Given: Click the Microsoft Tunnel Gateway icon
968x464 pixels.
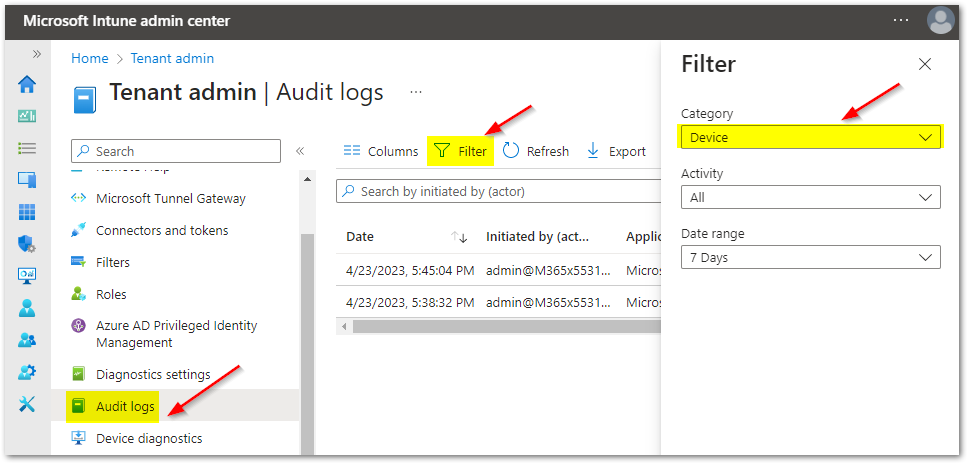Looking at the screenshot, I should [78, 199].
